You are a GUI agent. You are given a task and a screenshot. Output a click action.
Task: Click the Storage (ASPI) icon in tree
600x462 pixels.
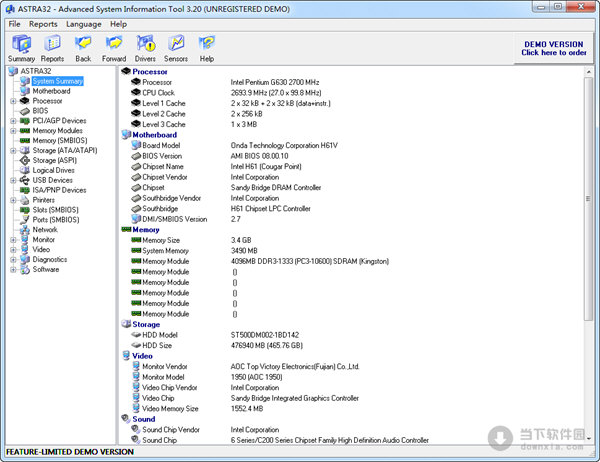point(25,160)
